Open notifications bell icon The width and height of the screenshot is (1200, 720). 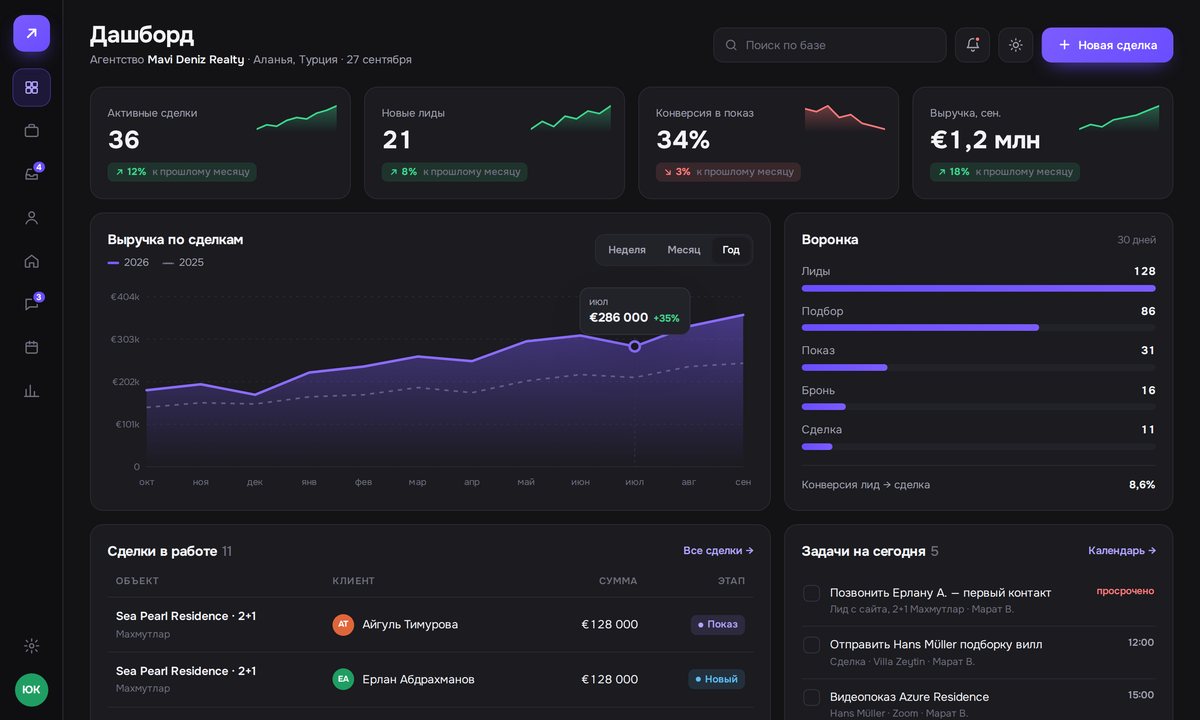(x=972, y=45)
